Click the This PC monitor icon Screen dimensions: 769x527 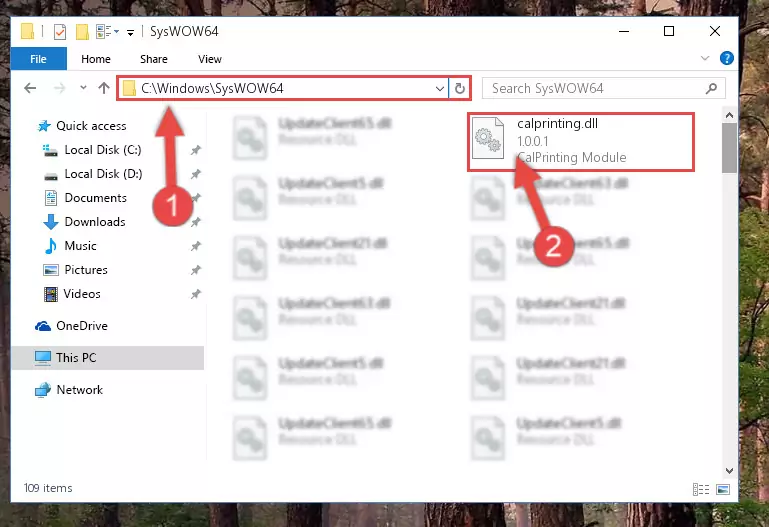43,358
